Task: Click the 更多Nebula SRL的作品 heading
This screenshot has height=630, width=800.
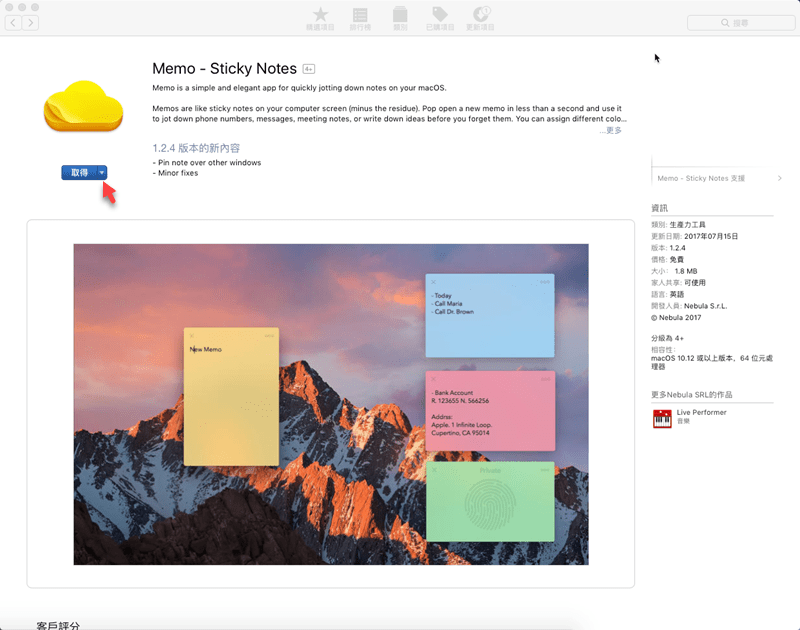Action: [691, 394]
